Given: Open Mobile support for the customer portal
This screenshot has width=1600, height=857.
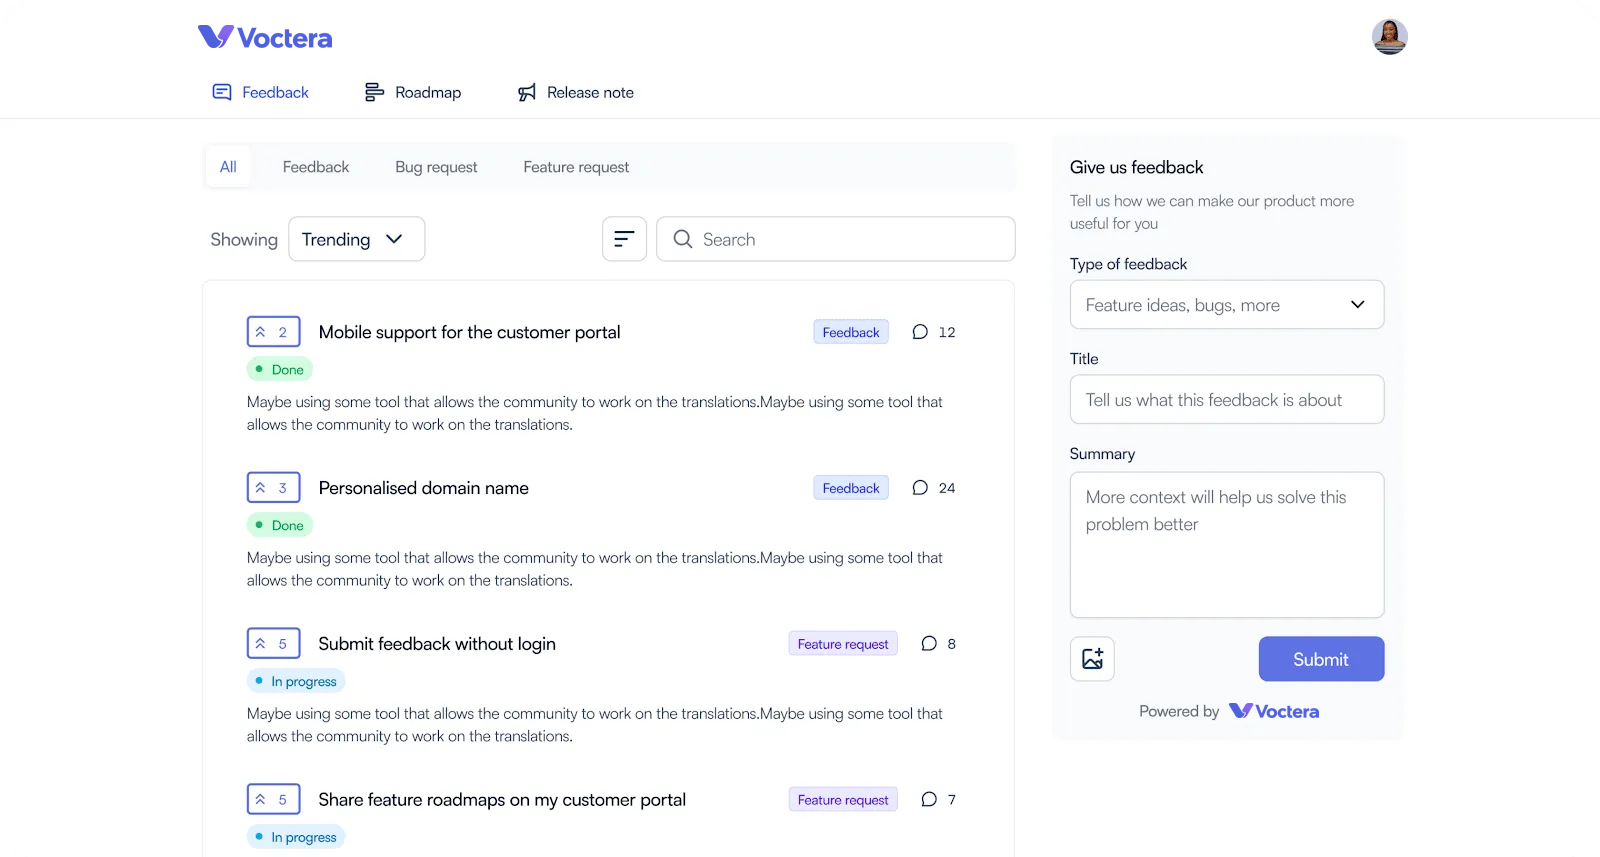Looking at the screenshot, I should coord(469,332).
